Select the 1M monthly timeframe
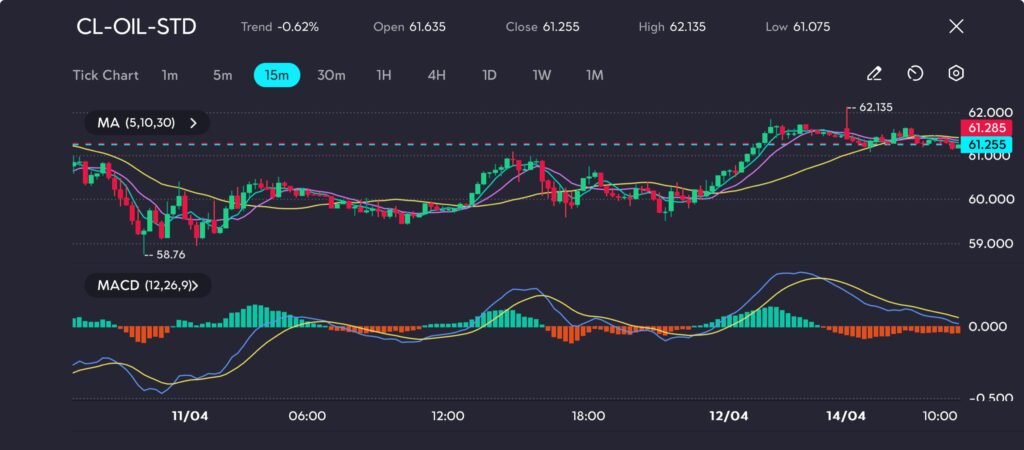 595,75
